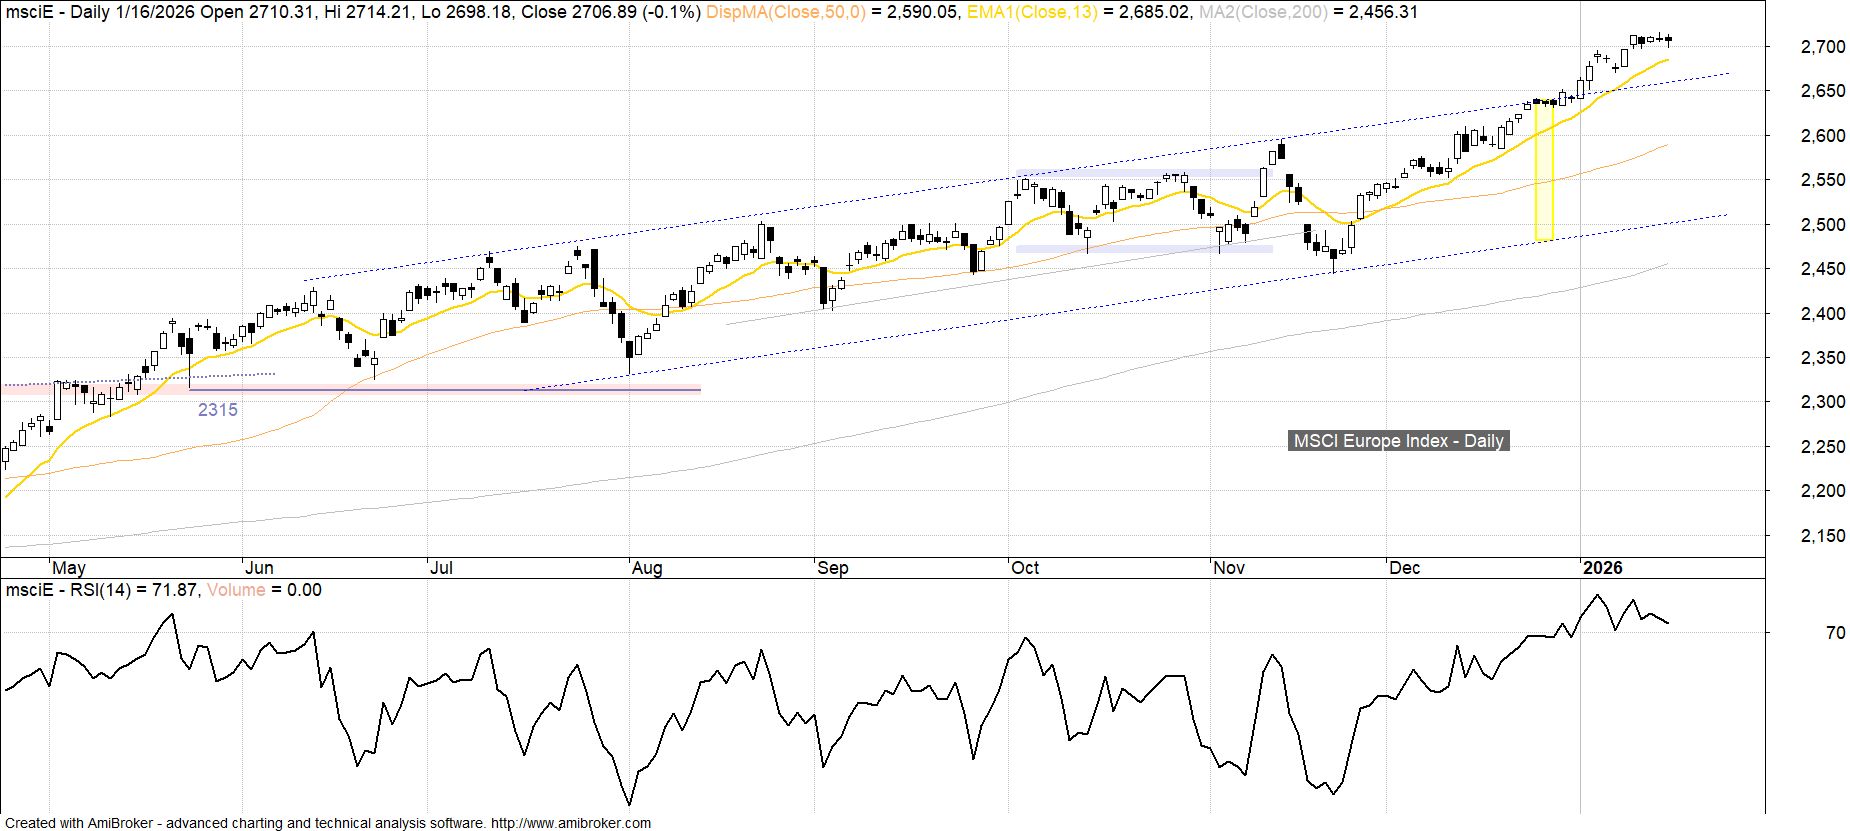Click the 2026 year marker on time axis

(1602, 568)
